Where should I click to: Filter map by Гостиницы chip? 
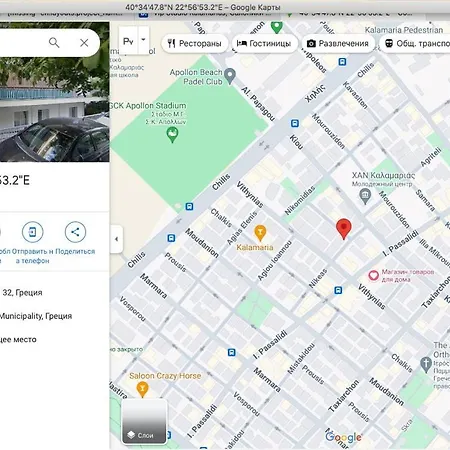[x=264, y=43]
